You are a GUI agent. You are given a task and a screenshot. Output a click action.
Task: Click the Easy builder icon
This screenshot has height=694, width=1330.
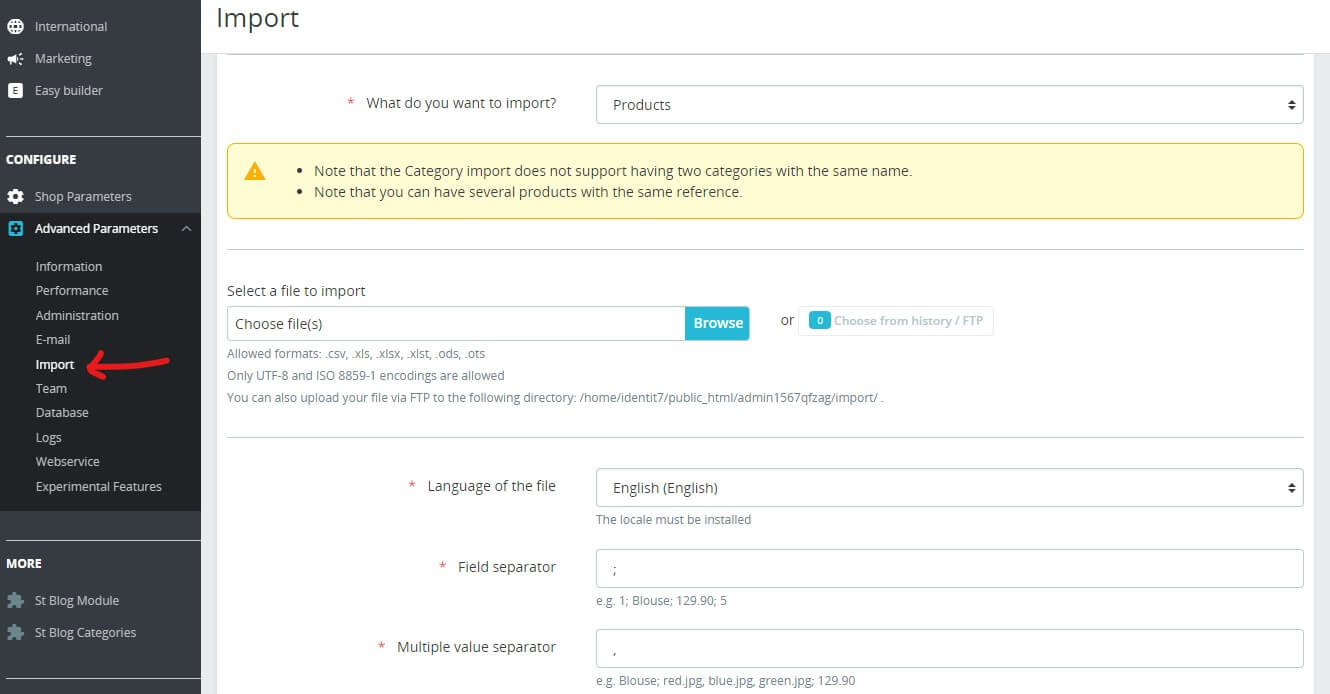[x=15, y=90]
